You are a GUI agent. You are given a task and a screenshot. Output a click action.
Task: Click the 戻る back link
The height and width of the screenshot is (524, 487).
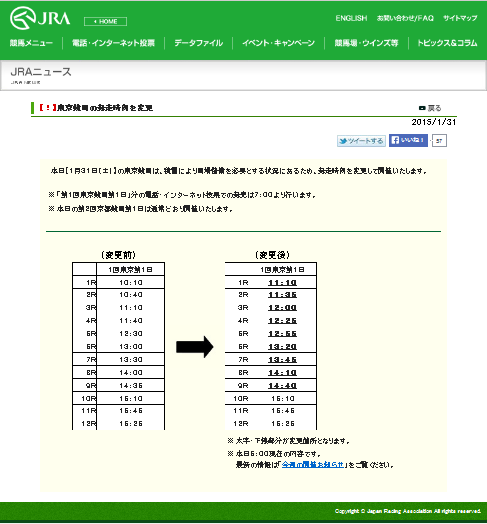pos(430,108)
